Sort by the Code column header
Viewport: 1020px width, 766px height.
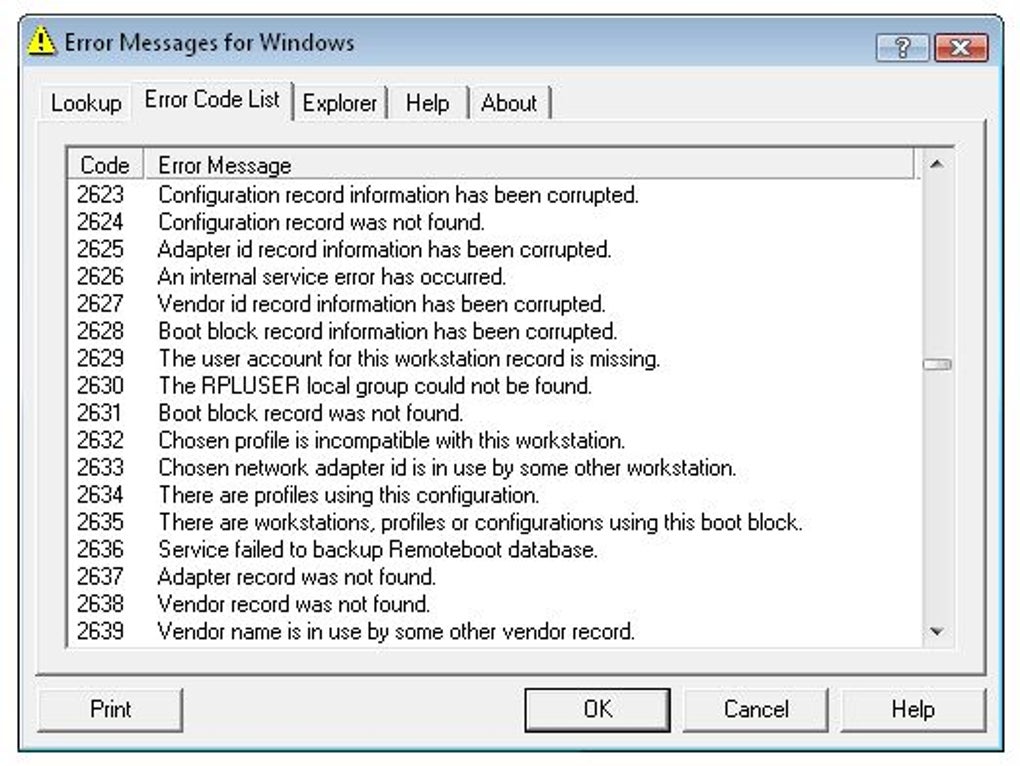coord(104,165)
